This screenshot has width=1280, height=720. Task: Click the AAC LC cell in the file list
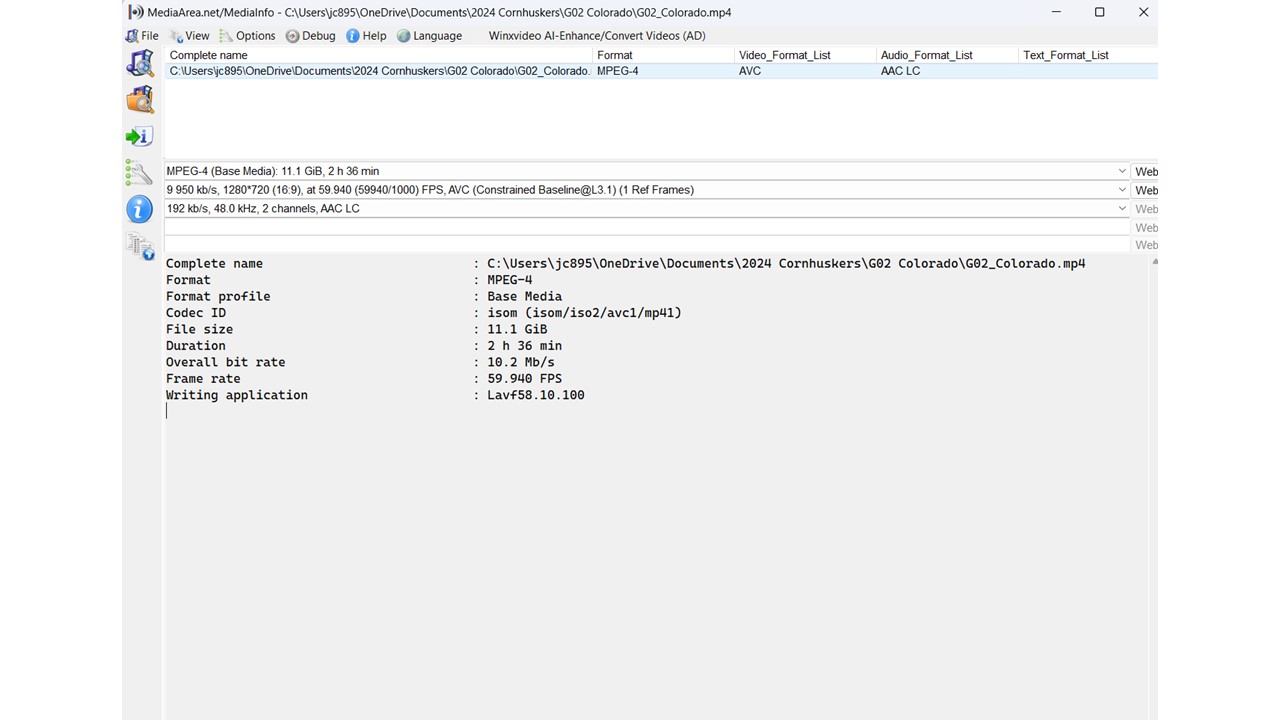coord(900,71)
